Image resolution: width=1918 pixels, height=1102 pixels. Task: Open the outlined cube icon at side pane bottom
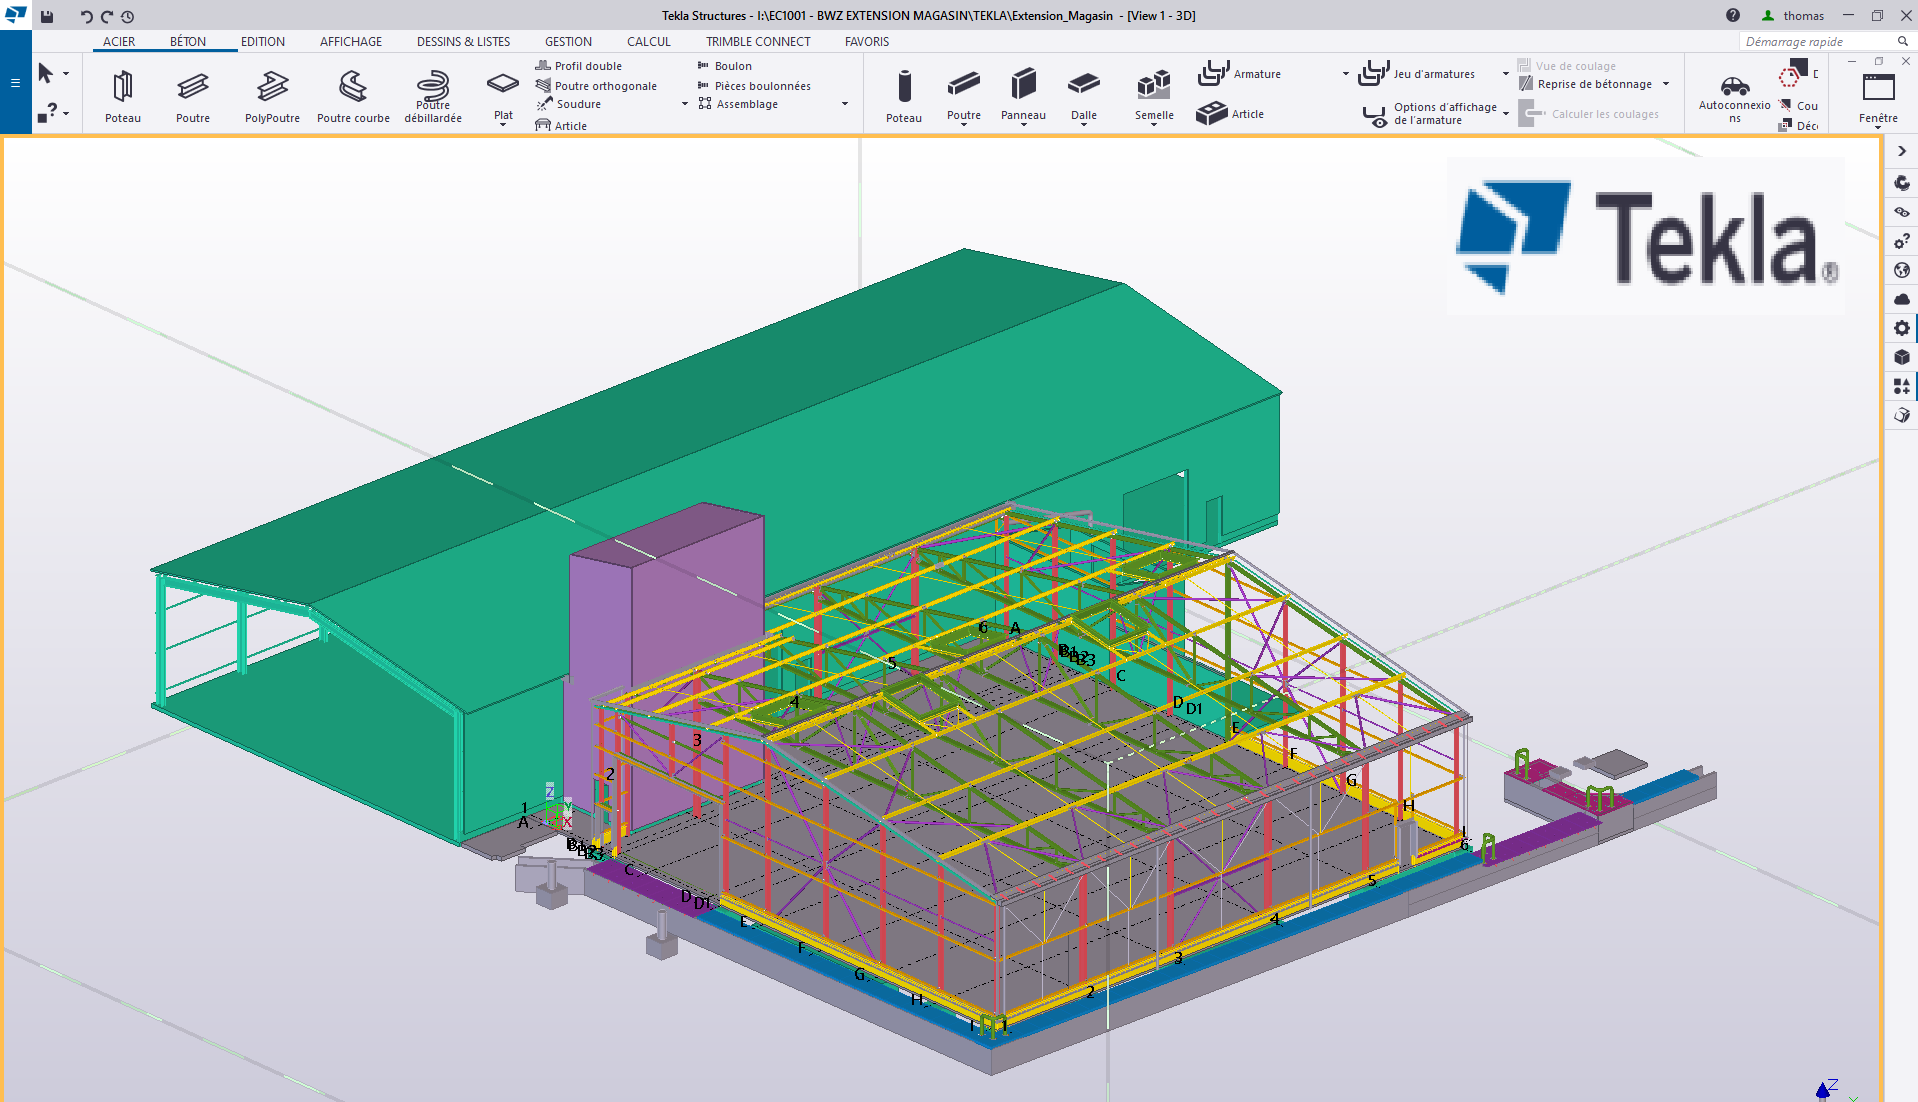[x=1902, y=415]
